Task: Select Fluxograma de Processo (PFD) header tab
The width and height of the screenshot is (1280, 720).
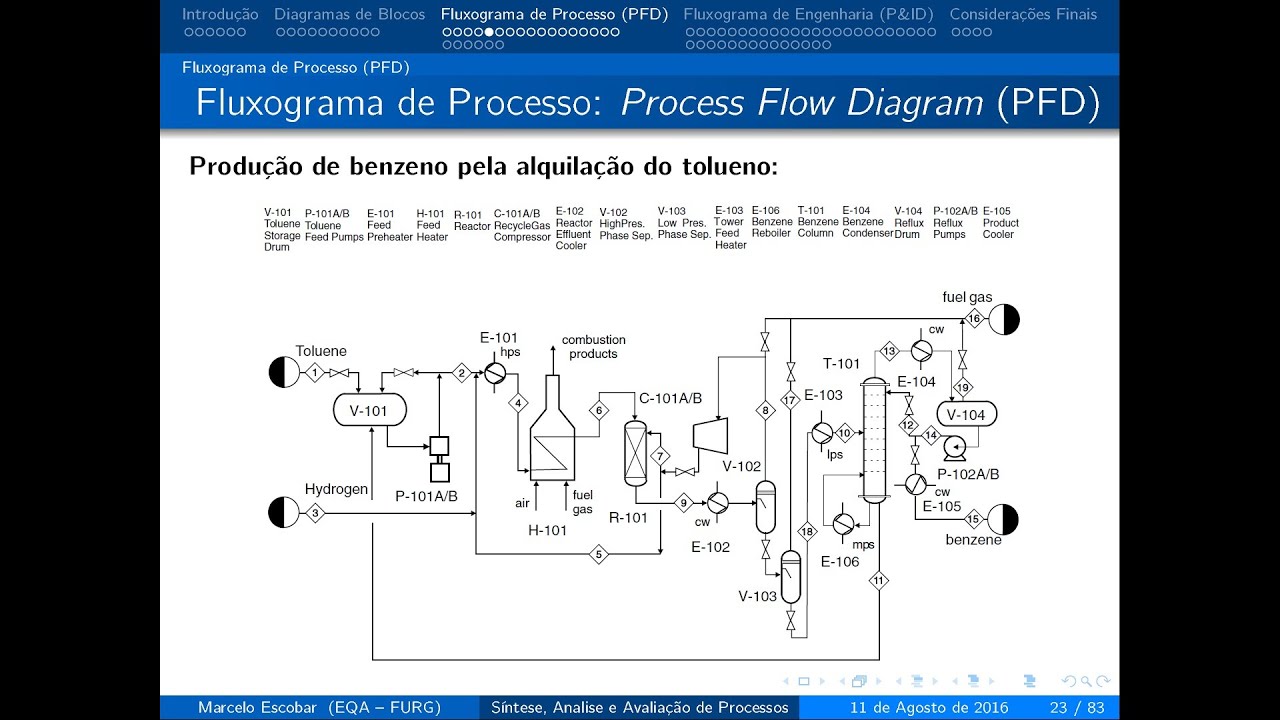Action: point(555,14)
